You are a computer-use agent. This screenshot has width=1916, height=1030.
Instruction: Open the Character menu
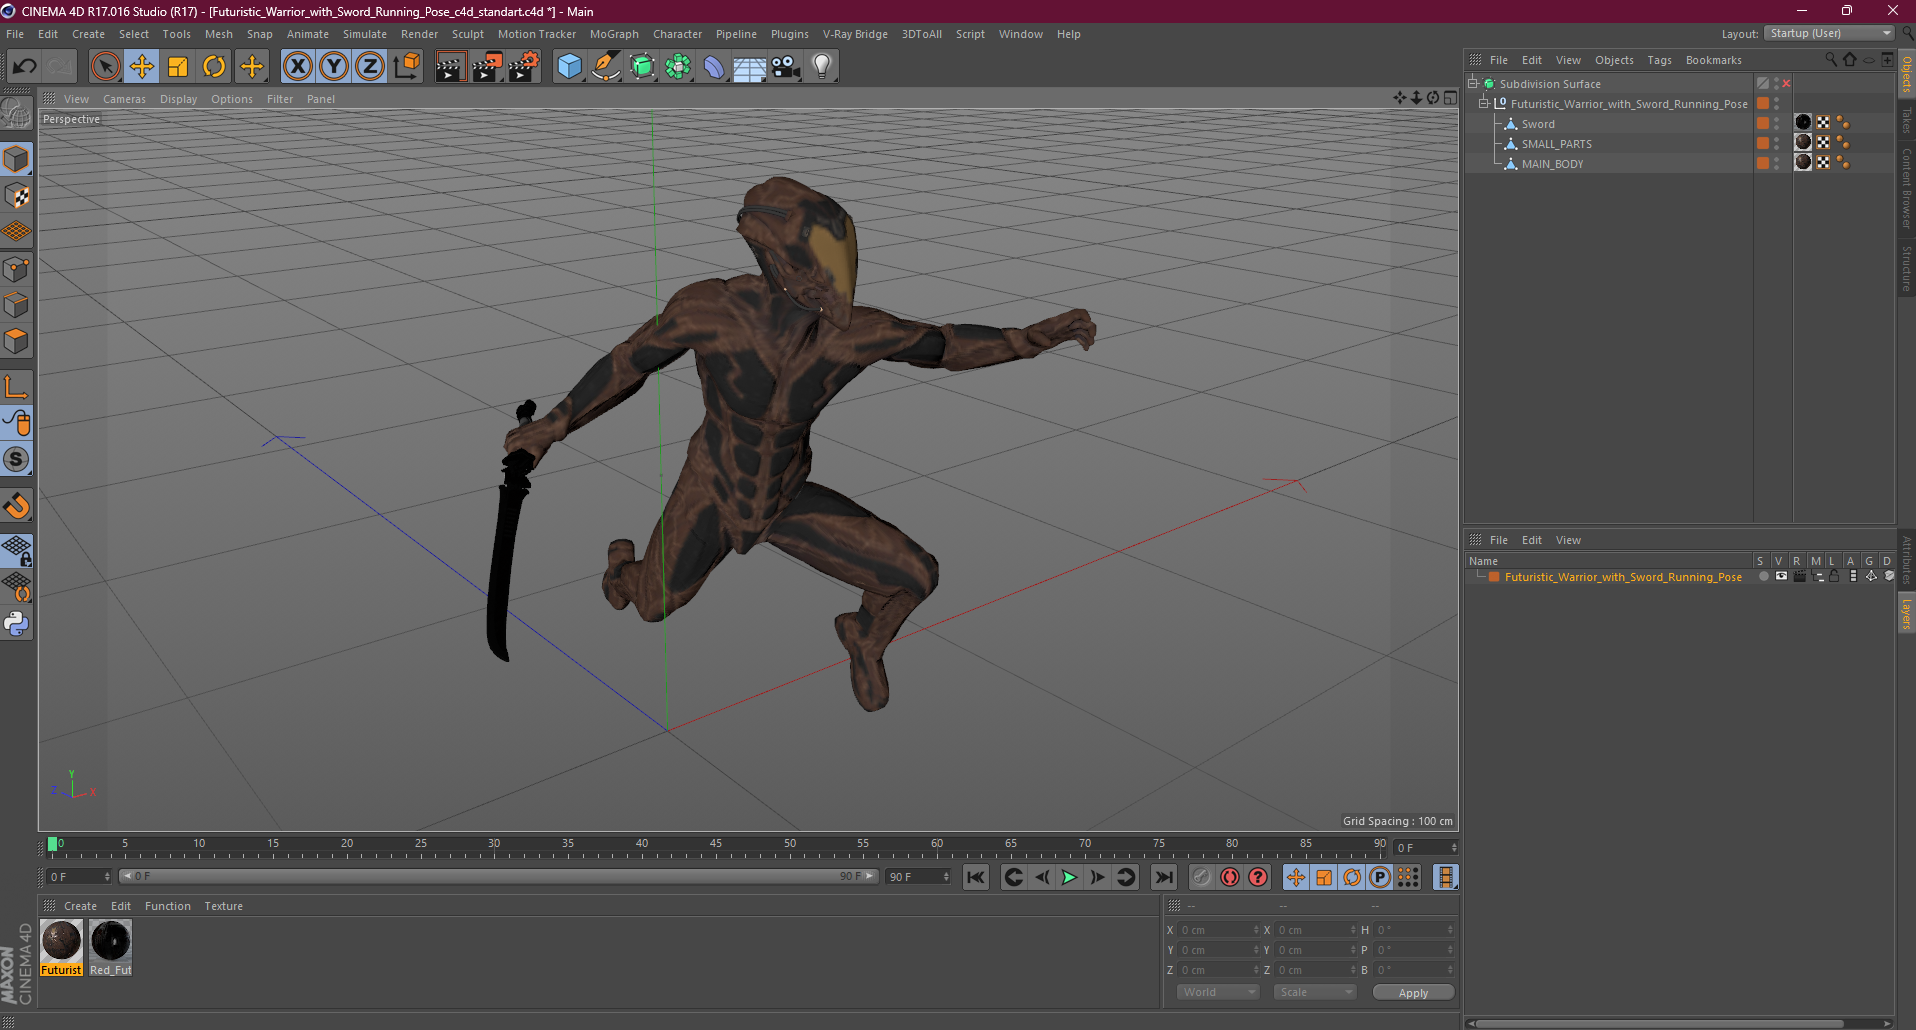(x=677, y=34)
